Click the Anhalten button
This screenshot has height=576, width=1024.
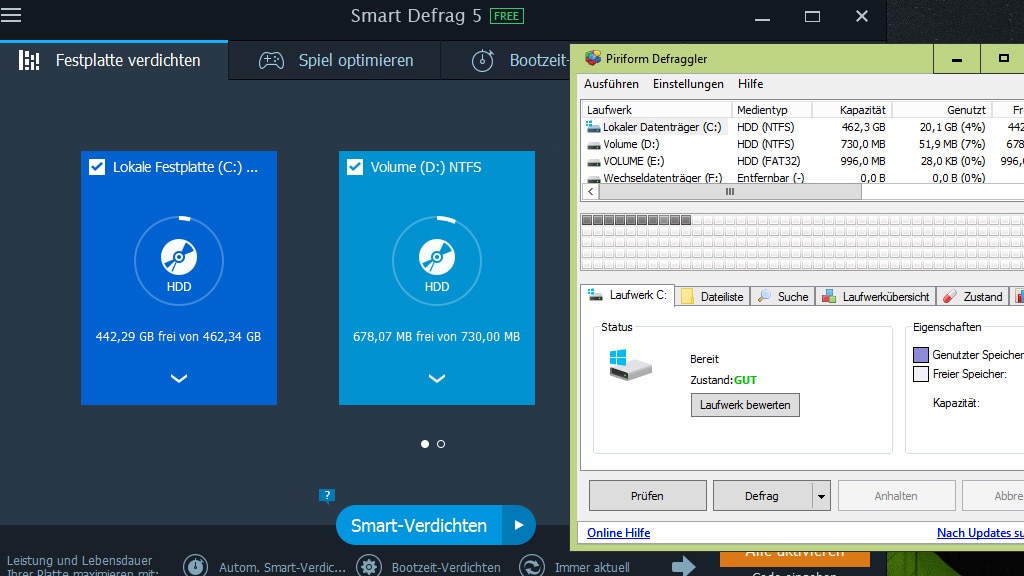click(896, 496)
